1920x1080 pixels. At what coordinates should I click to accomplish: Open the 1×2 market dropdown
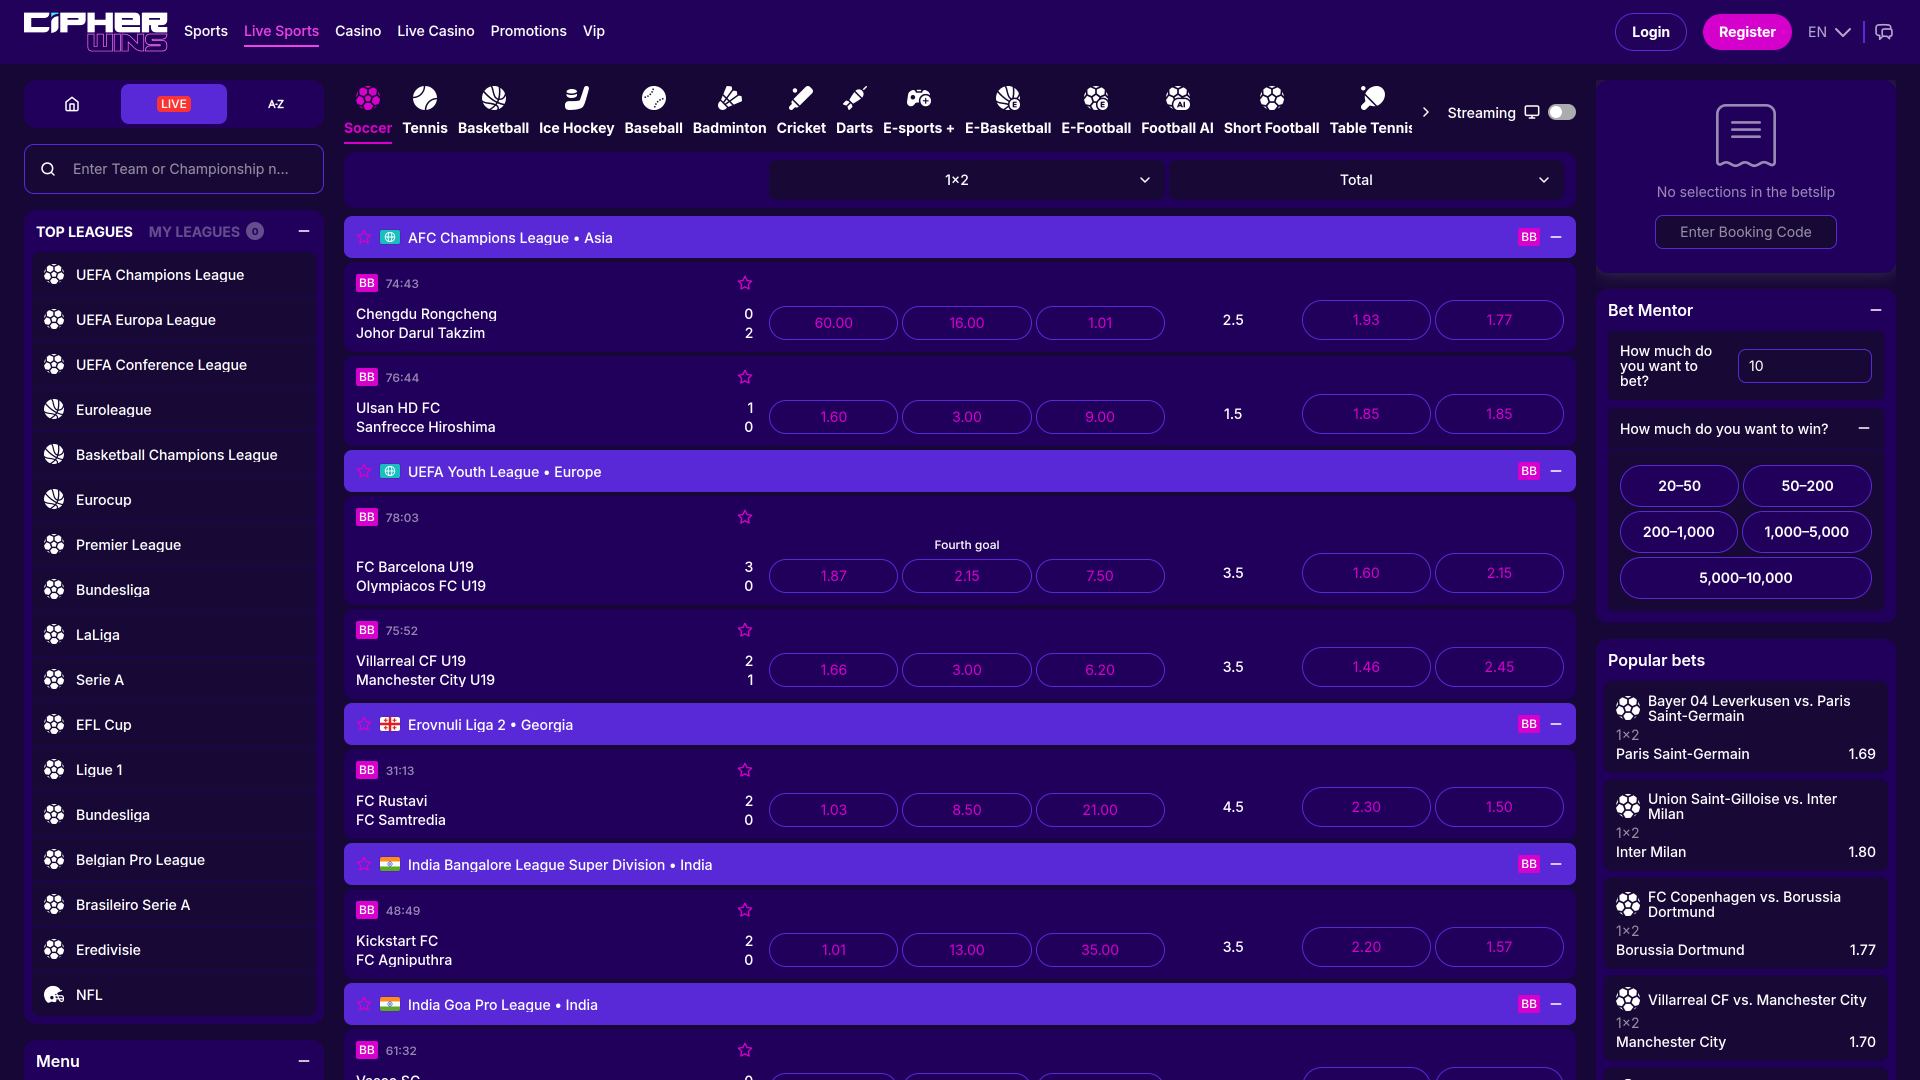pos(966,179)
